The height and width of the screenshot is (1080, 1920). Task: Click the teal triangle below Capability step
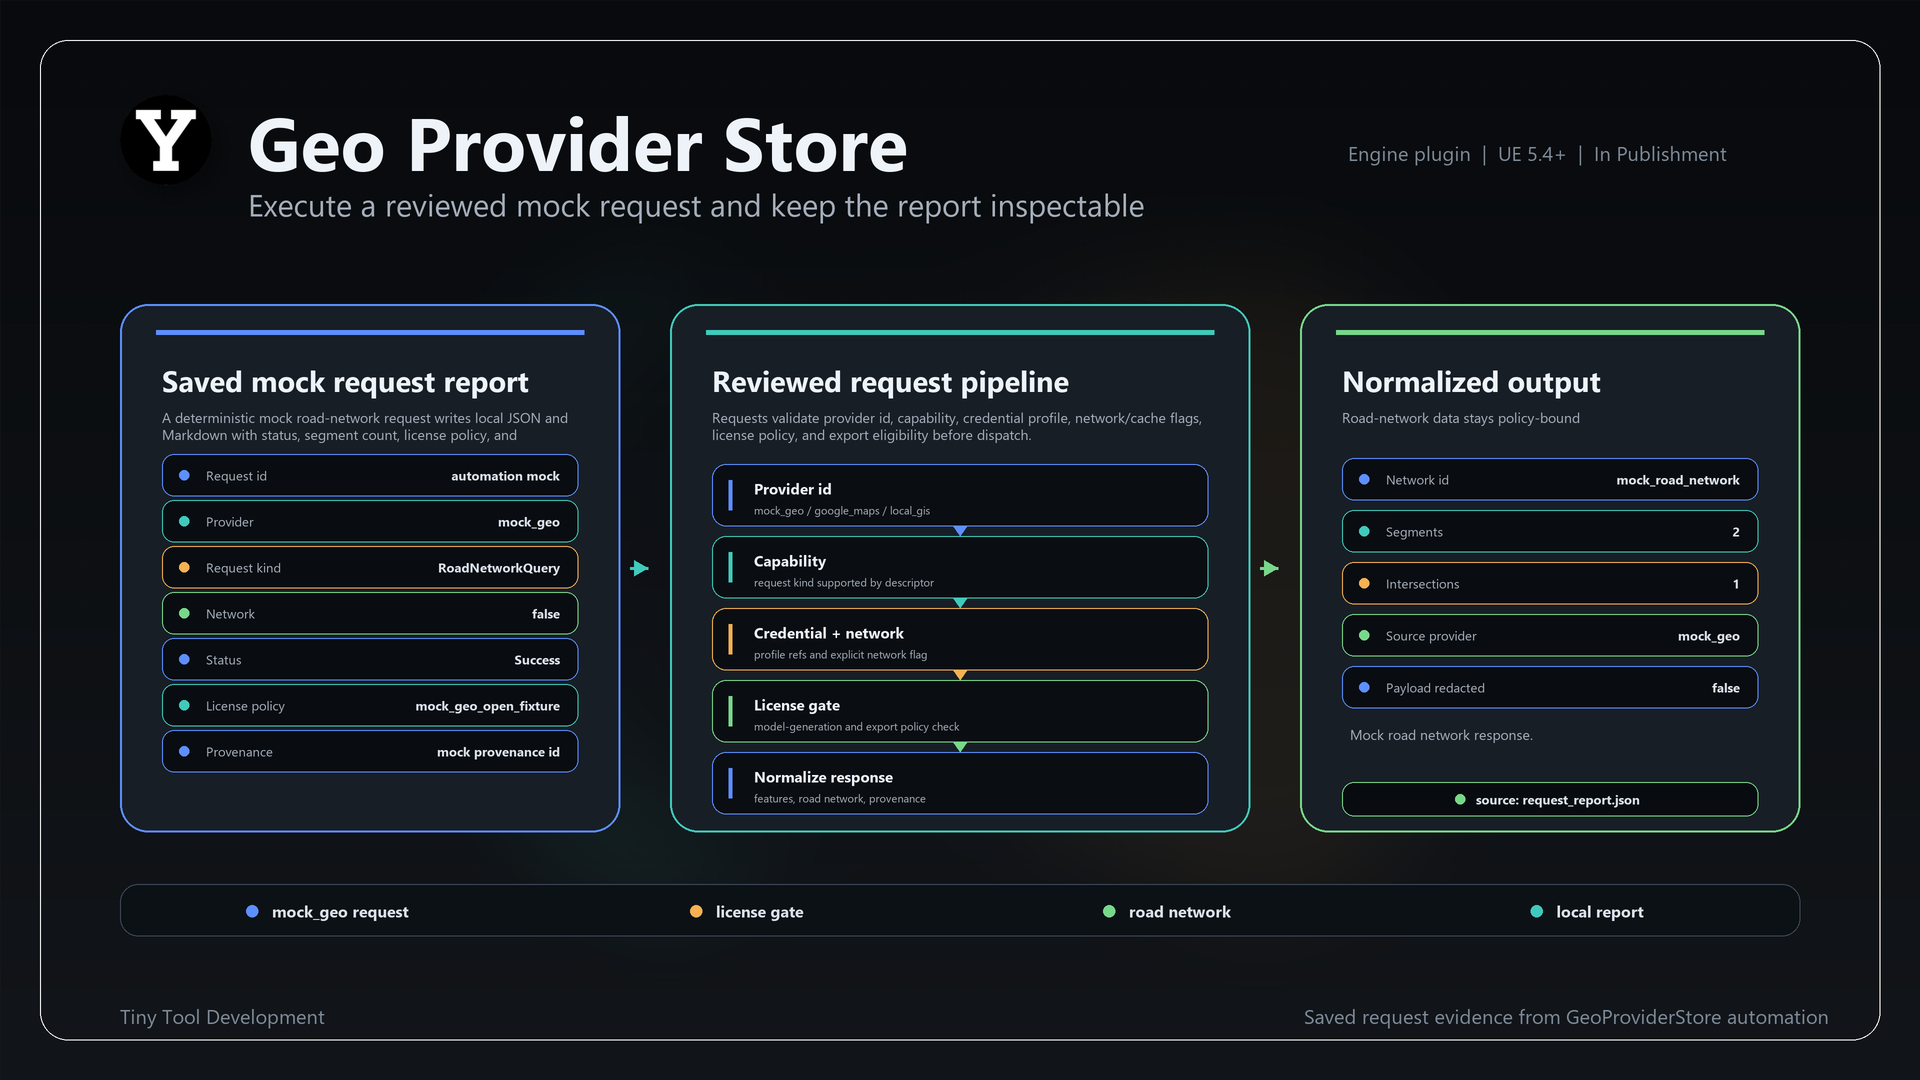click(x=960, y=603)
